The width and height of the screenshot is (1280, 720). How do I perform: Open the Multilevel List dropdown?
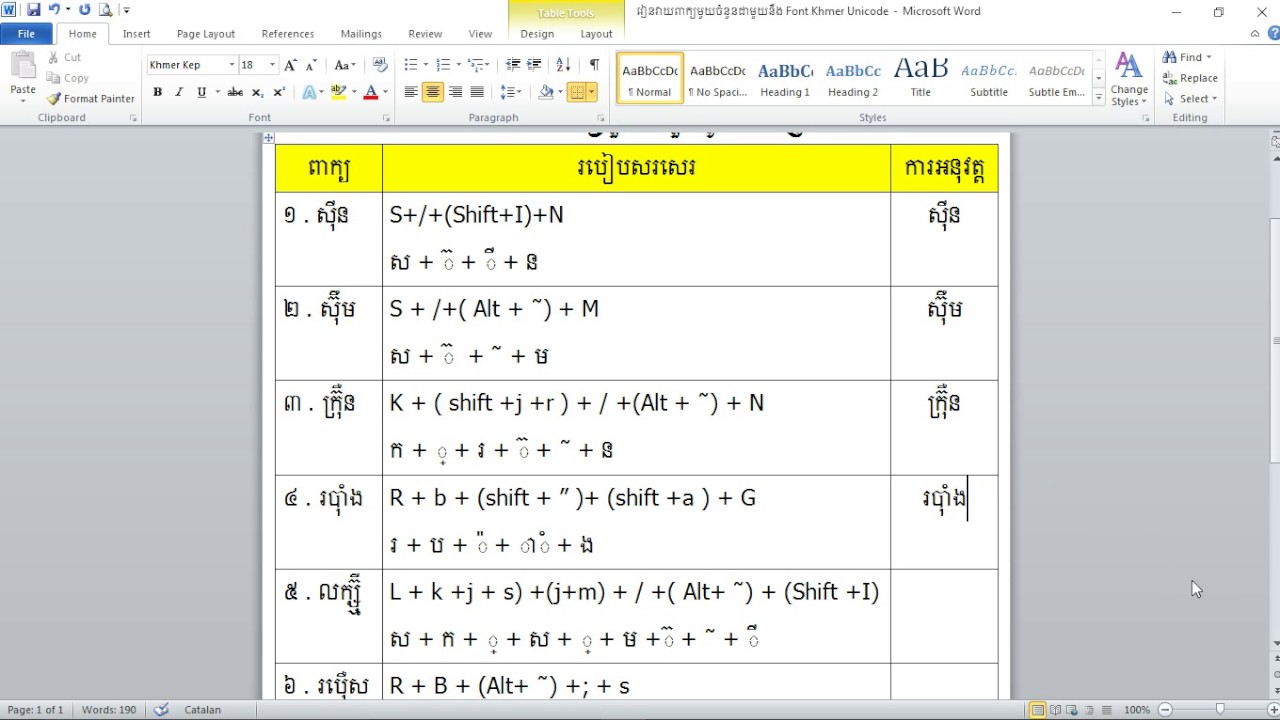pos(478,65)
